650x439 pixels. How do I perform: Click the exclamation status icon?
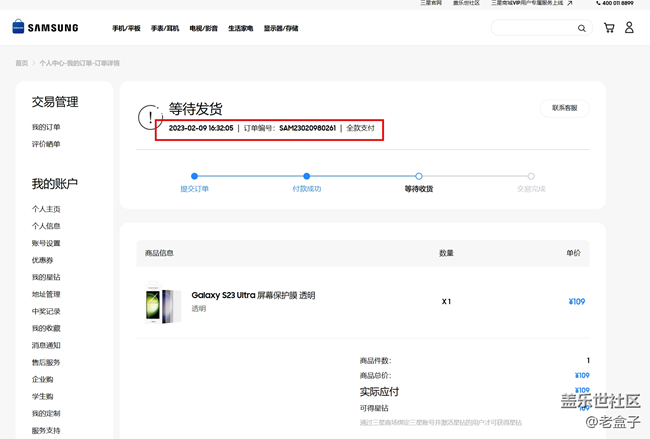(x=148, y=116)
